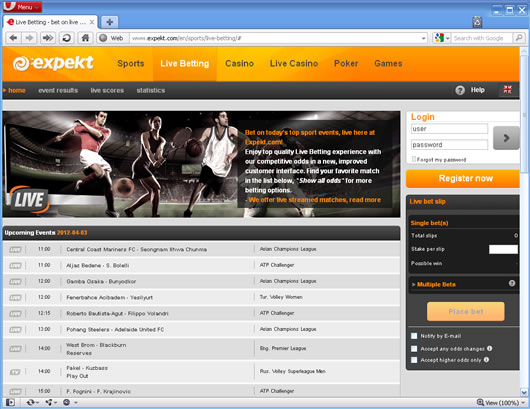Click the UK flag language selector
Viewport: 530px width, 409px height.
[507, 90]
